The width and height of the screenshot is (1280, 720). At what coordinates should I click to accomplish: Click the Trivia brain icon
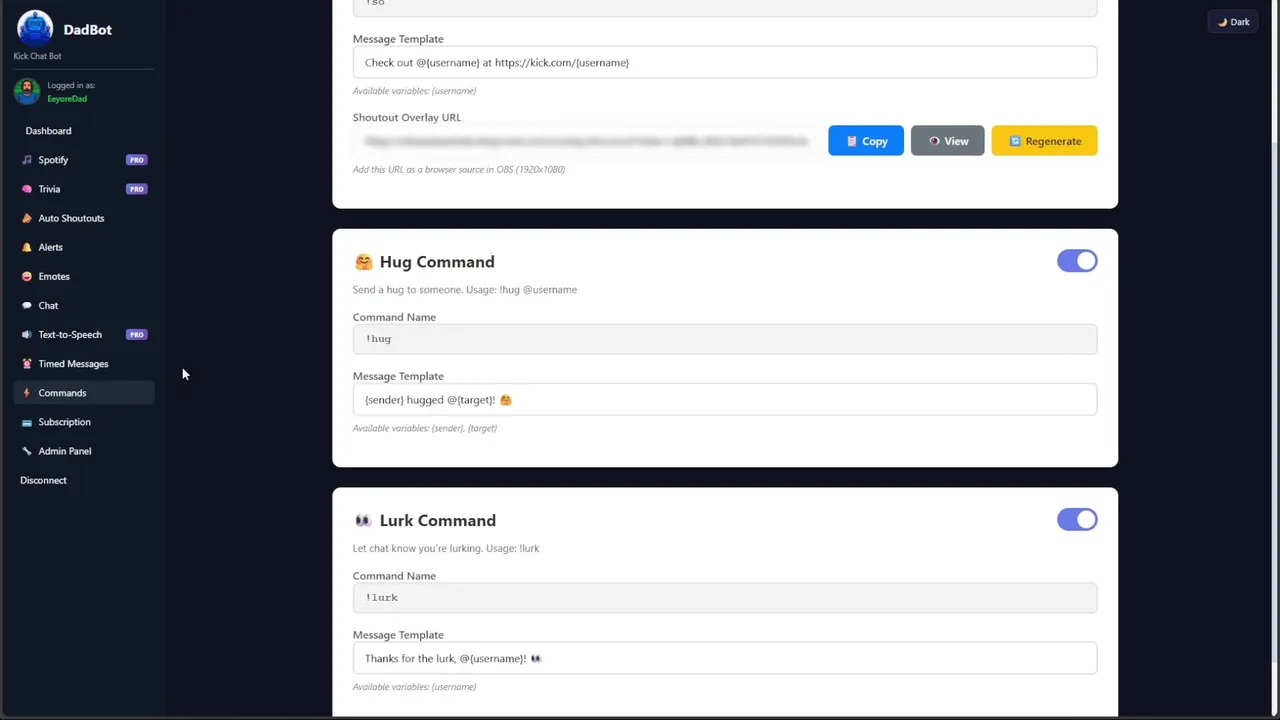tap(27, 189)
